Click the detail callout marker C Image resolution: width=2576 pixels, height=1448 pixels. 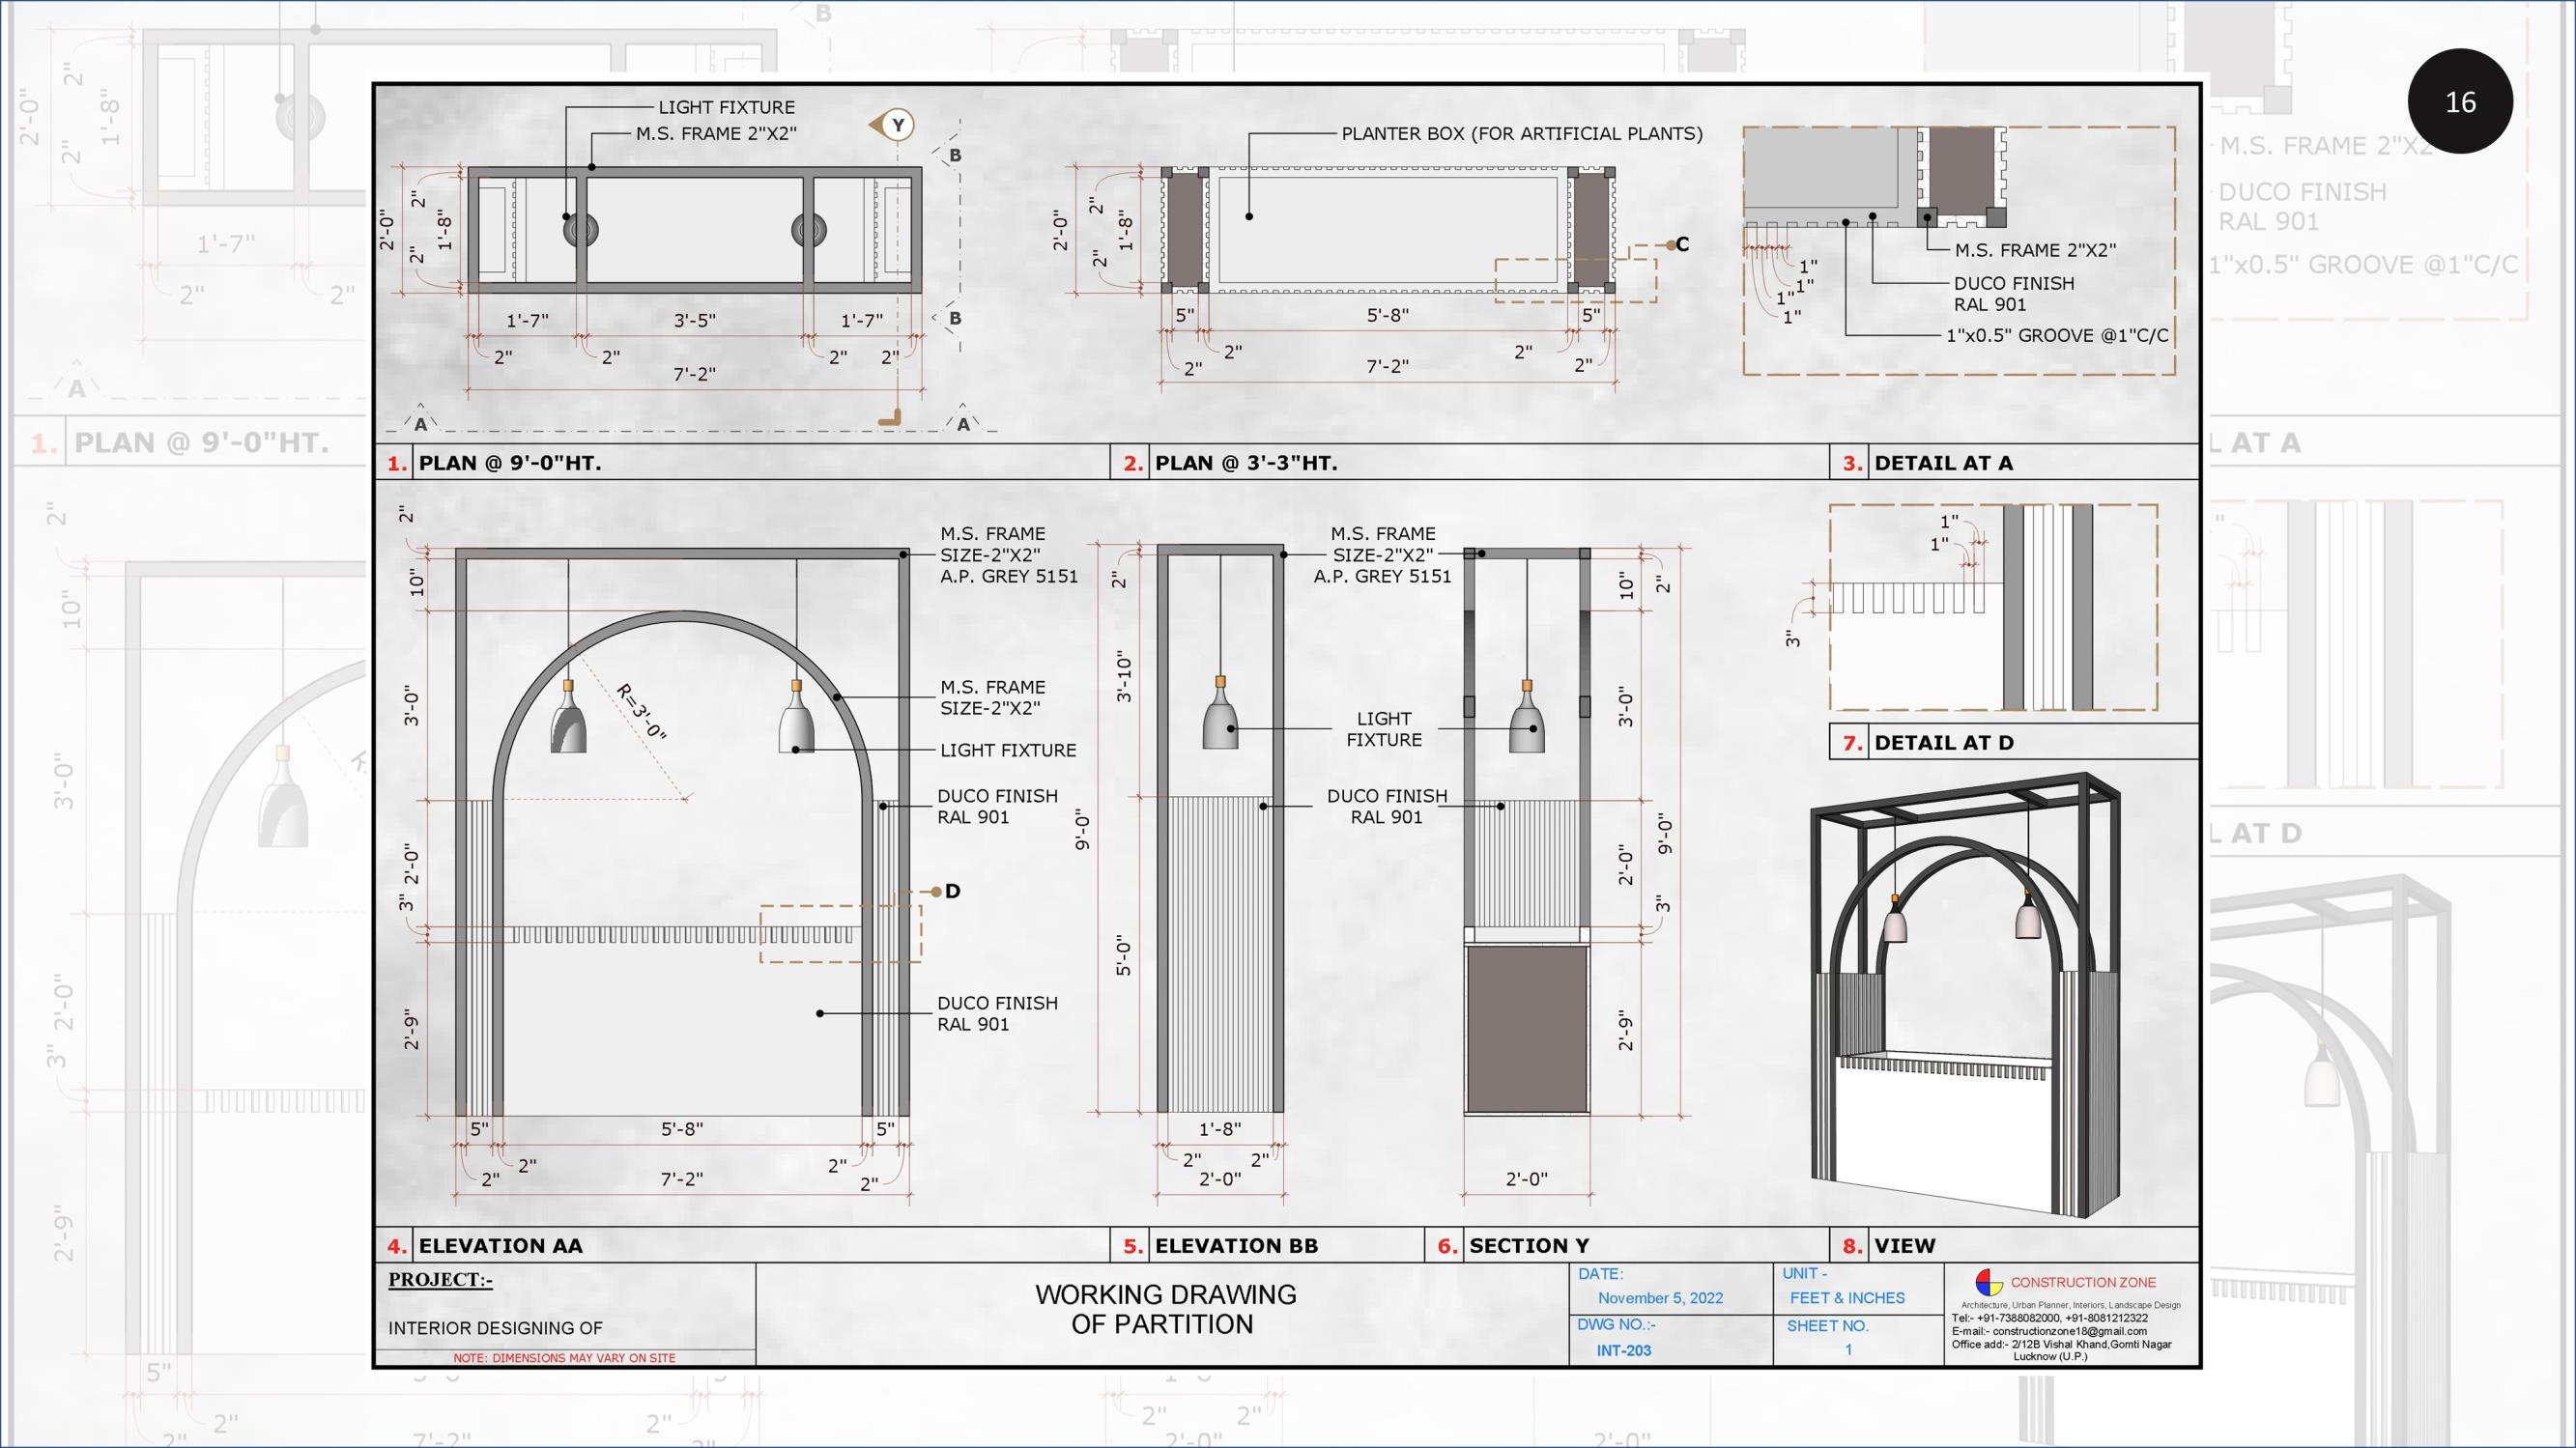click(x=1679, y=244)
